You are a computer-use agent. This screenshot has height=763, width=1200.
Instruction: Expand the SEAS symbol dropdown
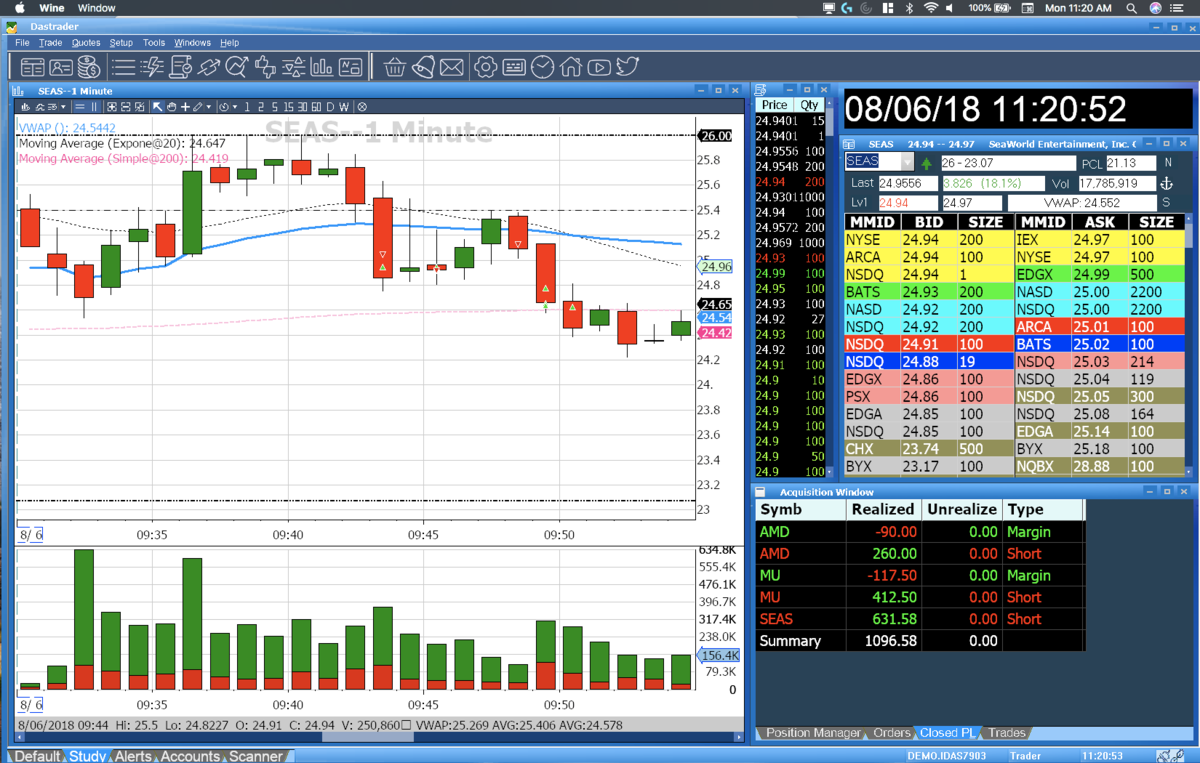[907, 162]
